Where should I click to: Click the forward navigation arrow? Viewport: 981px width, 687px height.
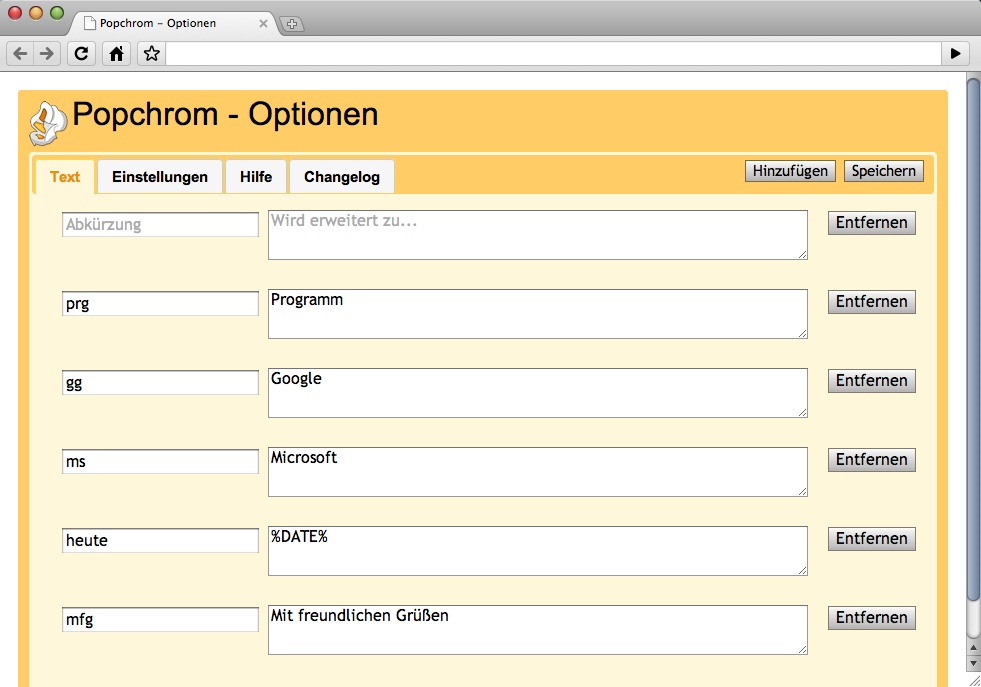point(44,54)
